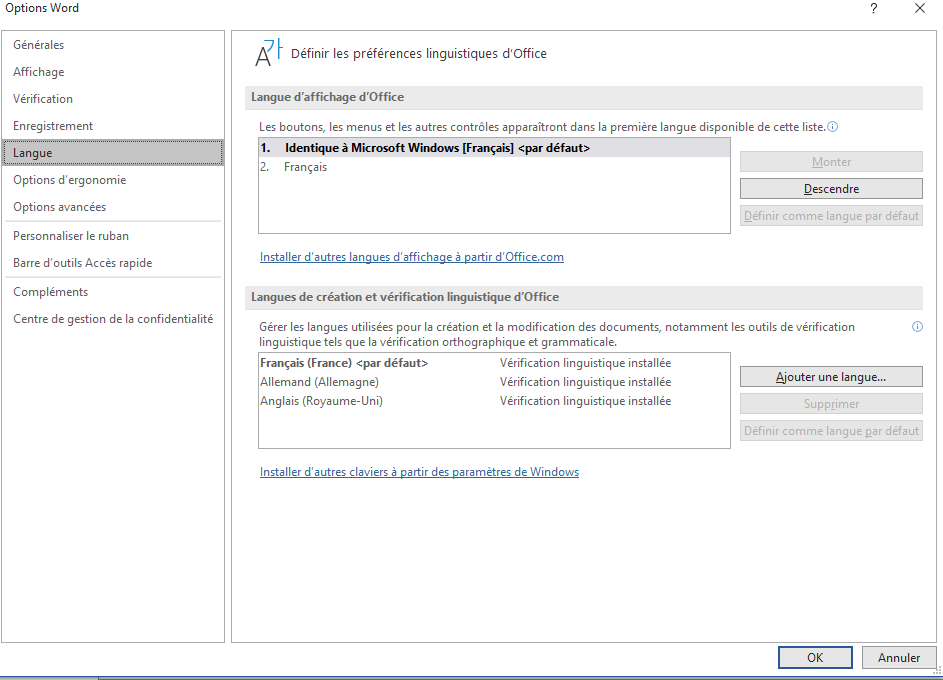Click Vérification linguistique installée for Français (France)
This screenshot has width=943, height=680.
tap(585, 363)
